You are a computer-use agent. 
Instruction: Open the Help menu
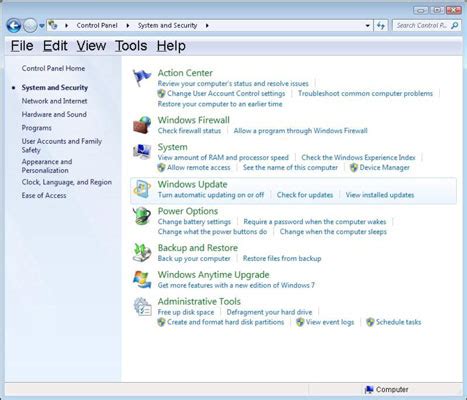(x=171, y=46)
